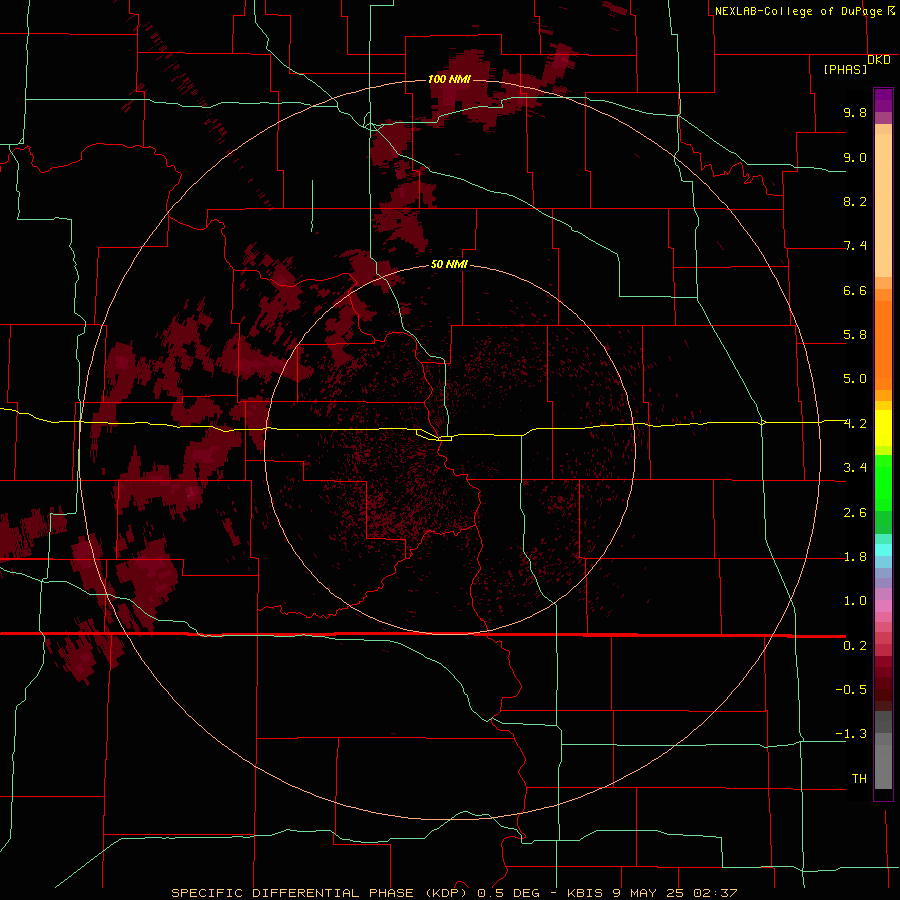This screenshot has height=900, width=900.
Task: Click the DKD label above the color scale
Action: pos(879,60)
